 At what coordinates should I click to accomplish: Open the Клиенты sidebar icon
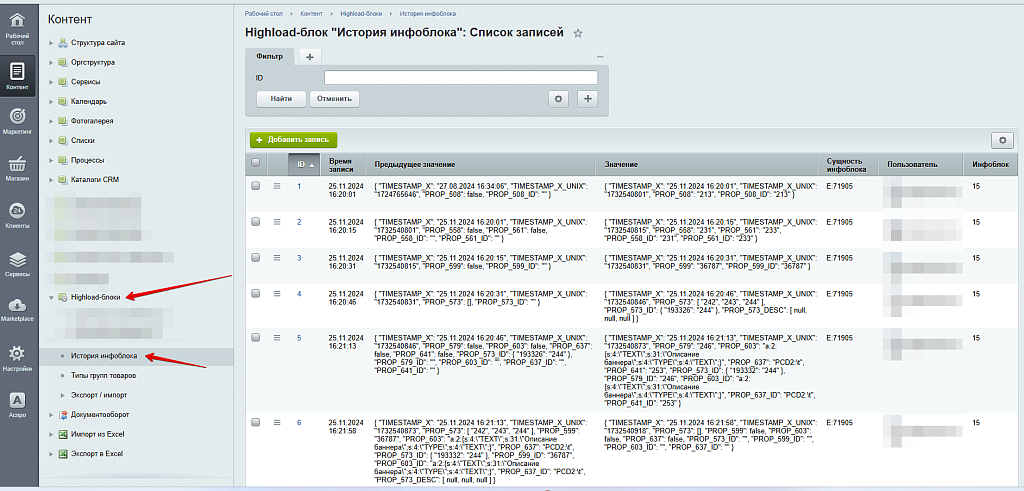click(x=17, y=215)
